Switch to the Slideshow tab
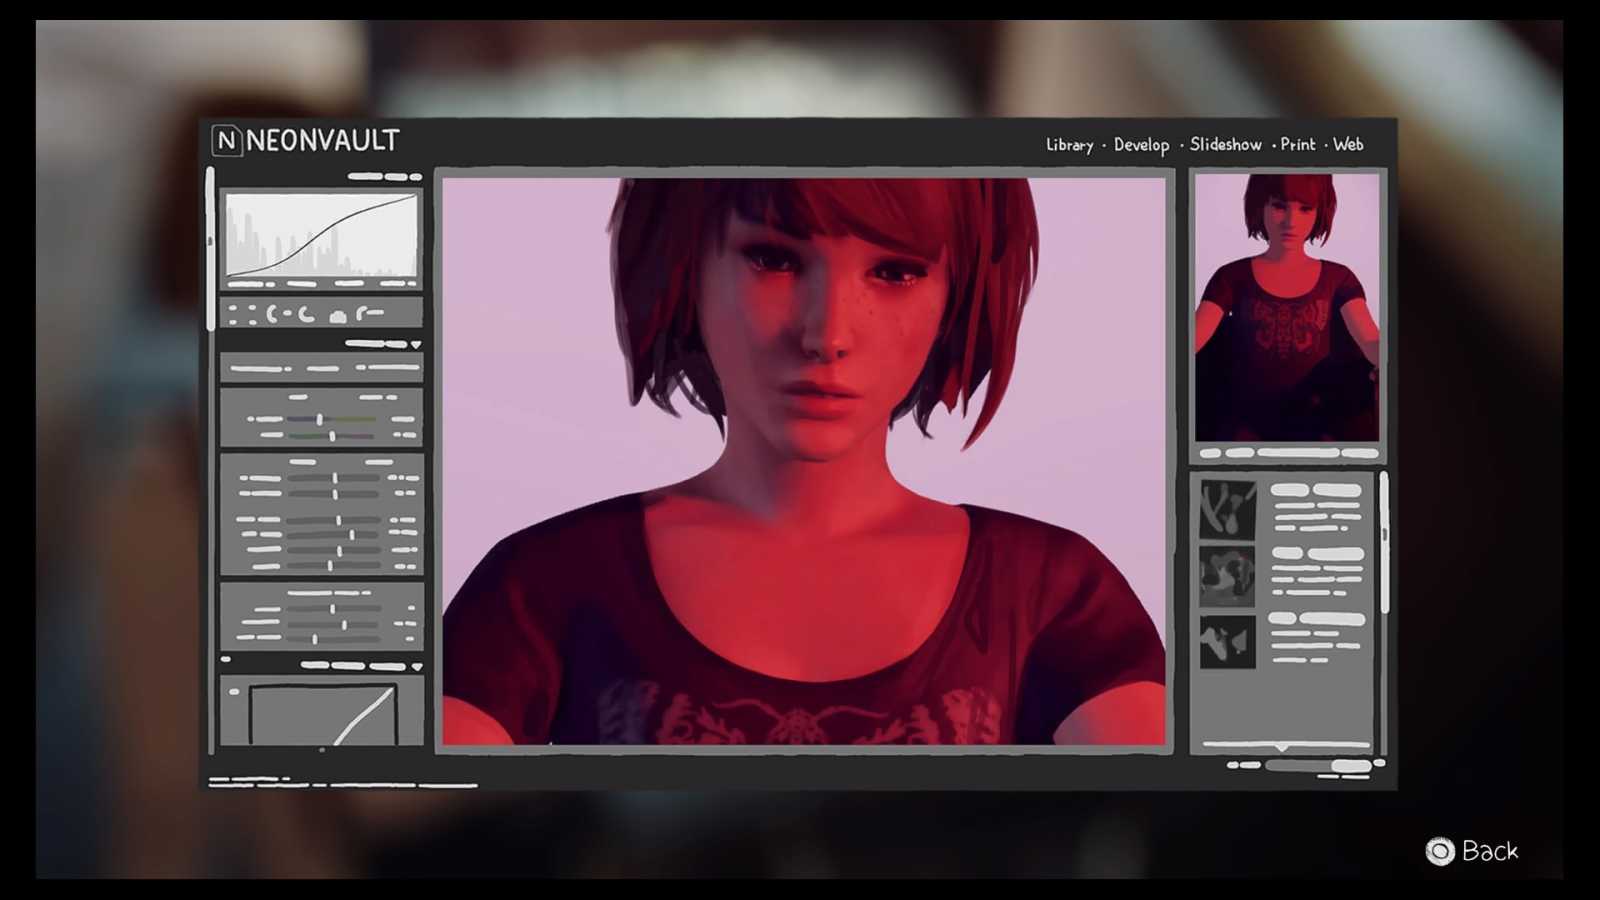 1225,145
